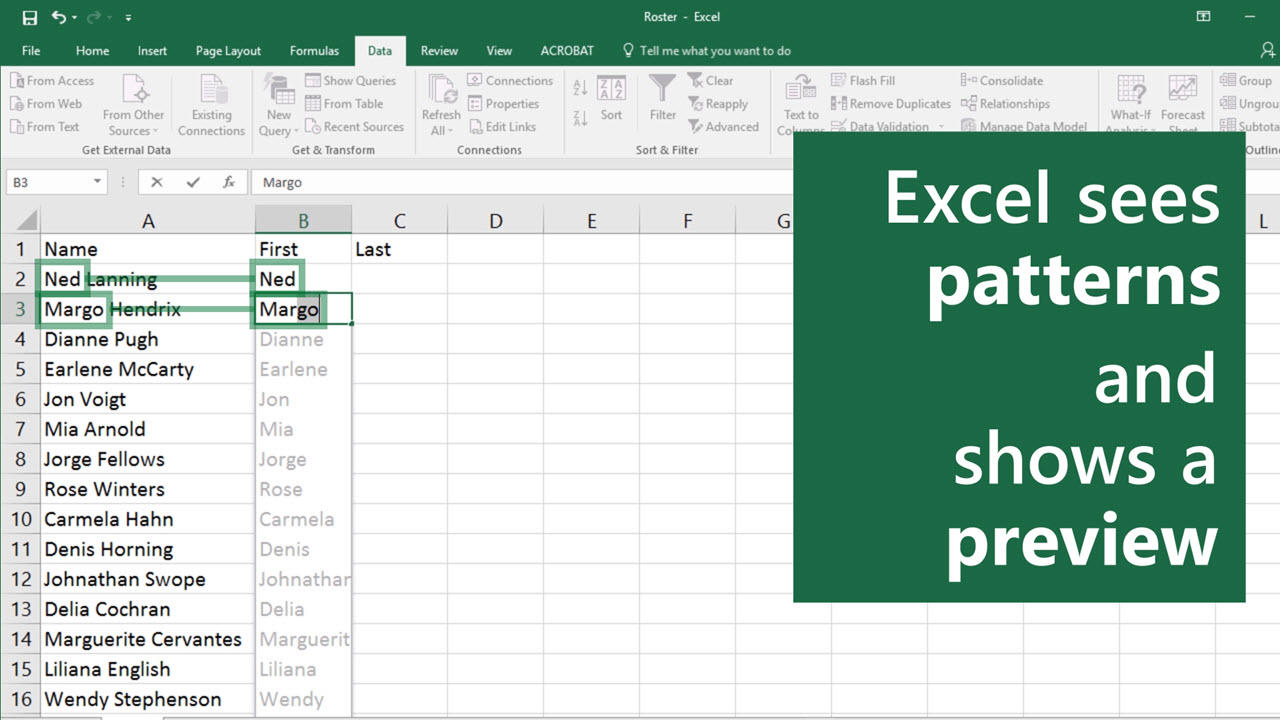View table Relationships

click(1007, 103)
